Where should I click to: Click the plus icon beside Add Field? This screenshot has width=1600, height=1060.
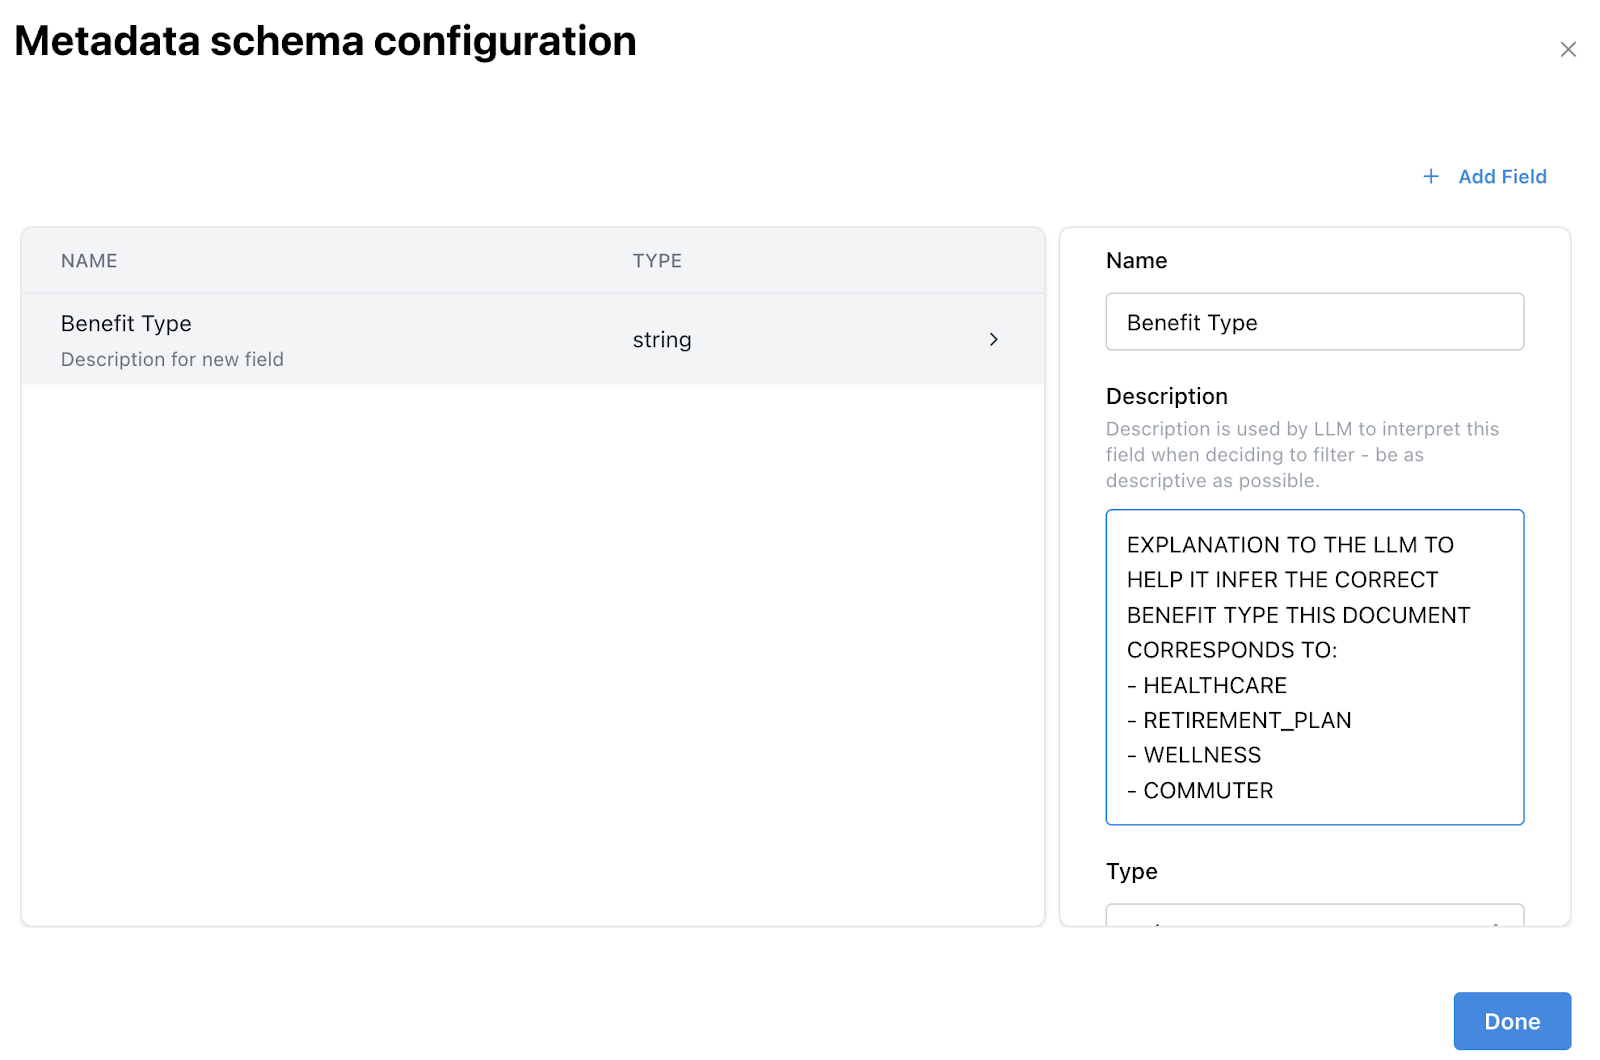tap(1431, 177)
